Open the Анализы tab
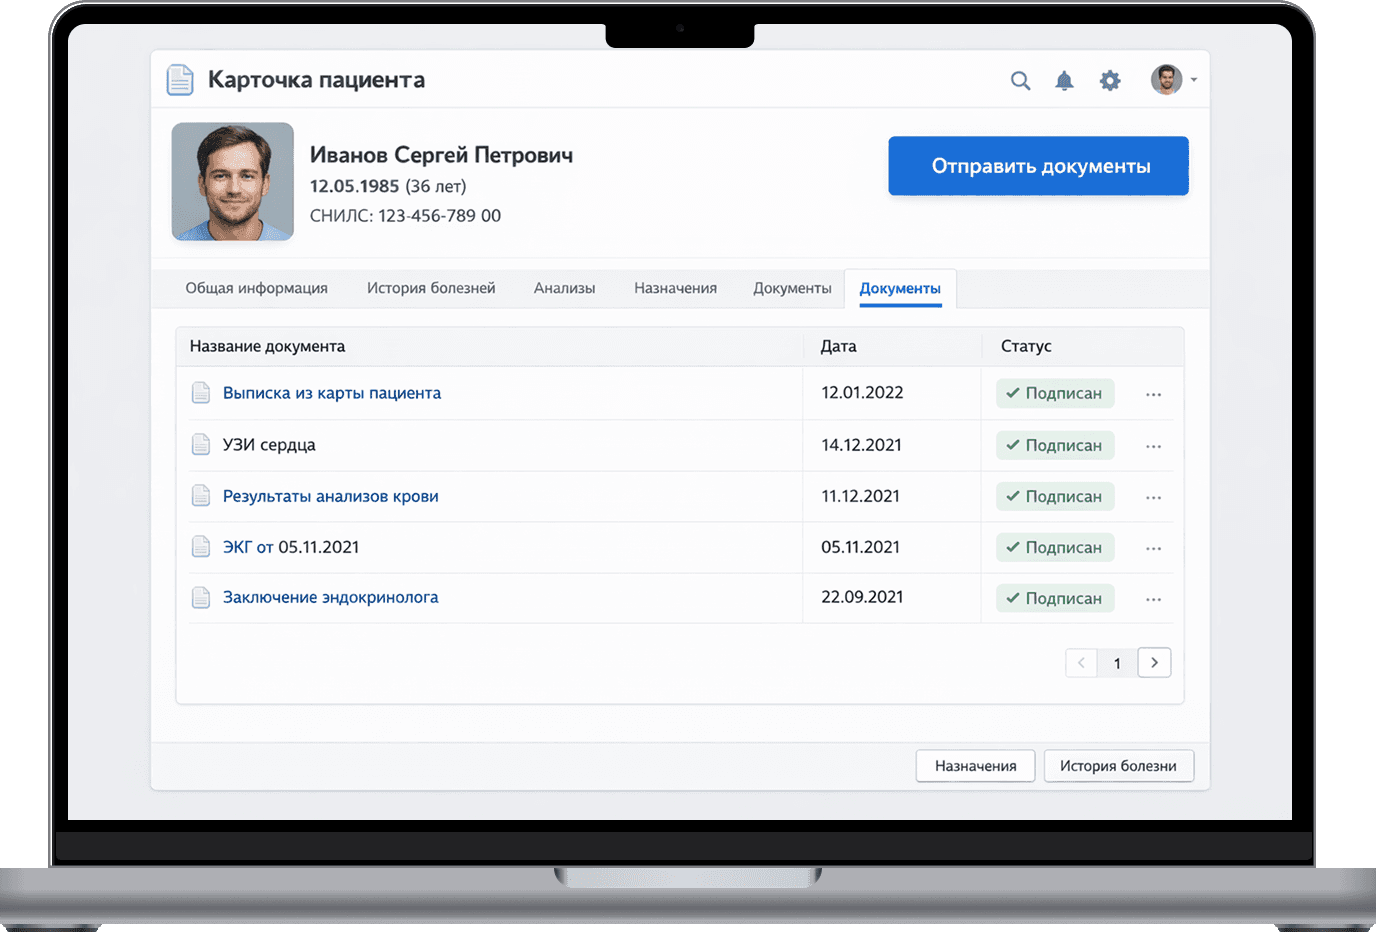This screenshot has height=932, width=1376. (x=564, y=288)
